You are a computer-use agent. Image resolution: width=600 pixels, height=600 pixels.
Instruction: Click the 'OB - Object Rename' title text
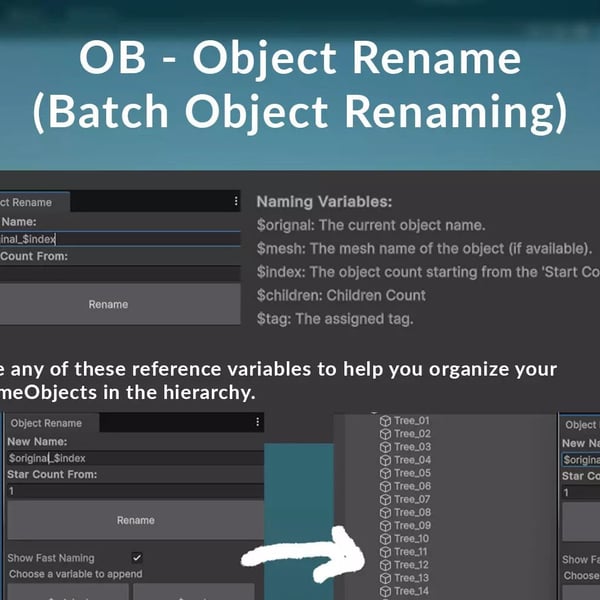pos(300,58)
